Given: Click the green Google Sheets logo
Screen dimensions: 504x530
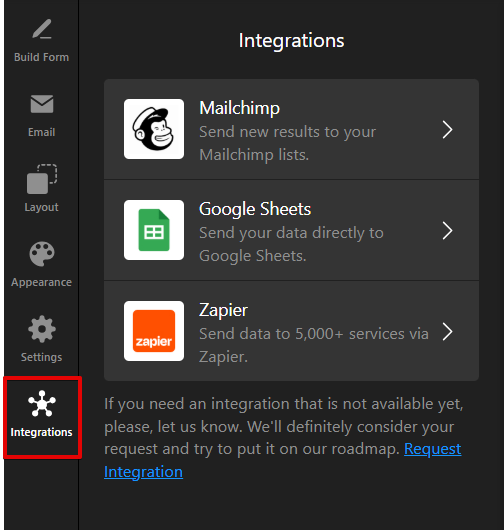Looking at the screenshot, I should tap(154, 230).
